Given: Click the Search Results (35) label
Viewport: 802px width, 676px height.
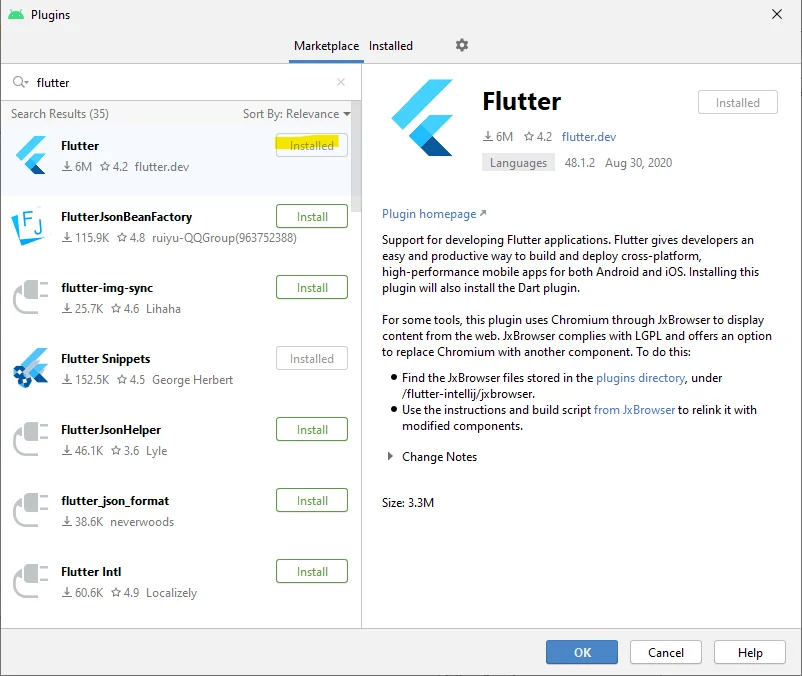Looking at the screenshot, I should [x=60, y=114].
